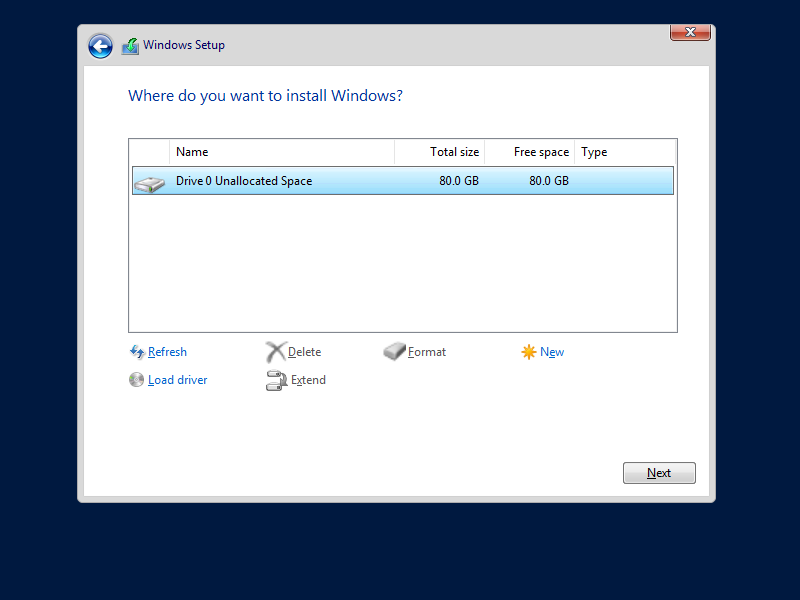Click the Refresh arrows icon
This screenshot has width=800, height=600.
click(137, 352)
